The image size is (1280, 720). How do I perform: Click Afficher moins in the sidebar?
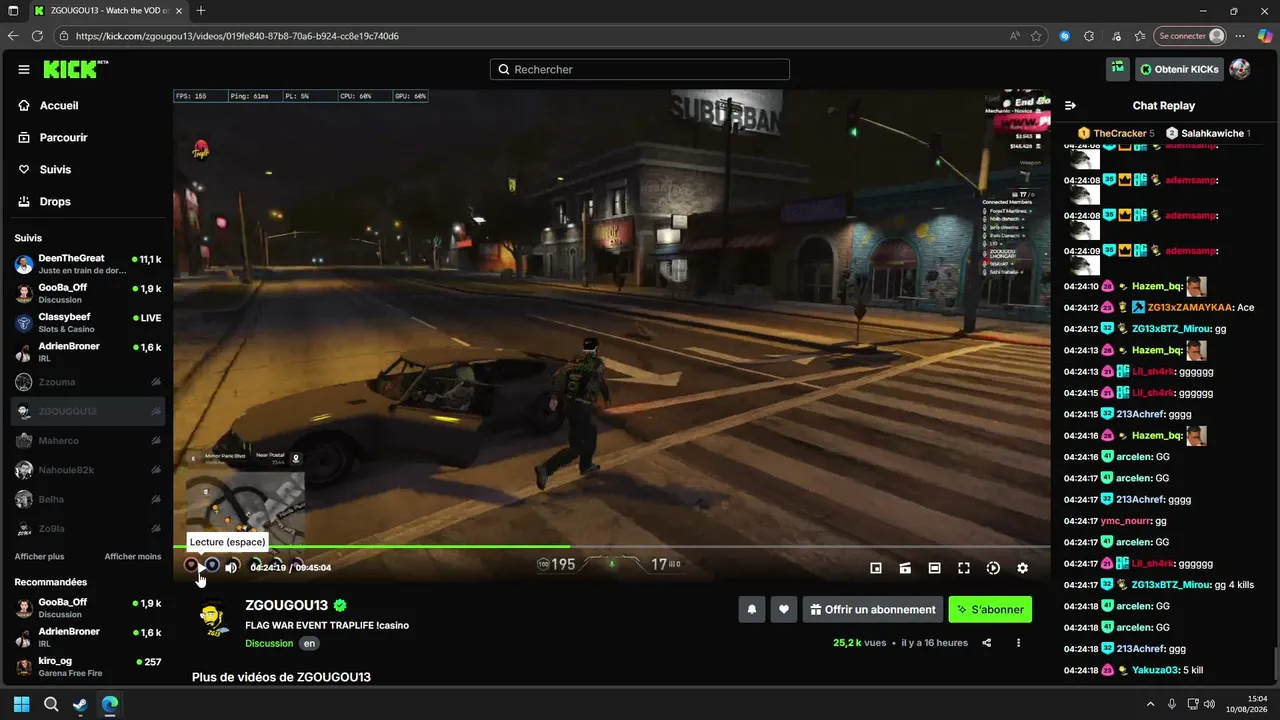click(133, 557)
